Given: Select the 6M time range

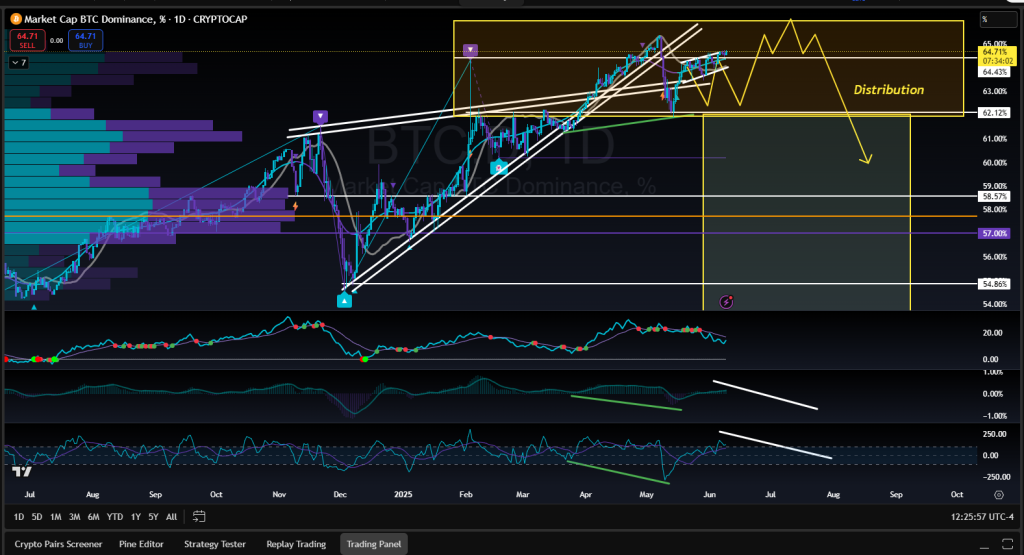Looking at the screenshot, I should (x=93, y=516).
